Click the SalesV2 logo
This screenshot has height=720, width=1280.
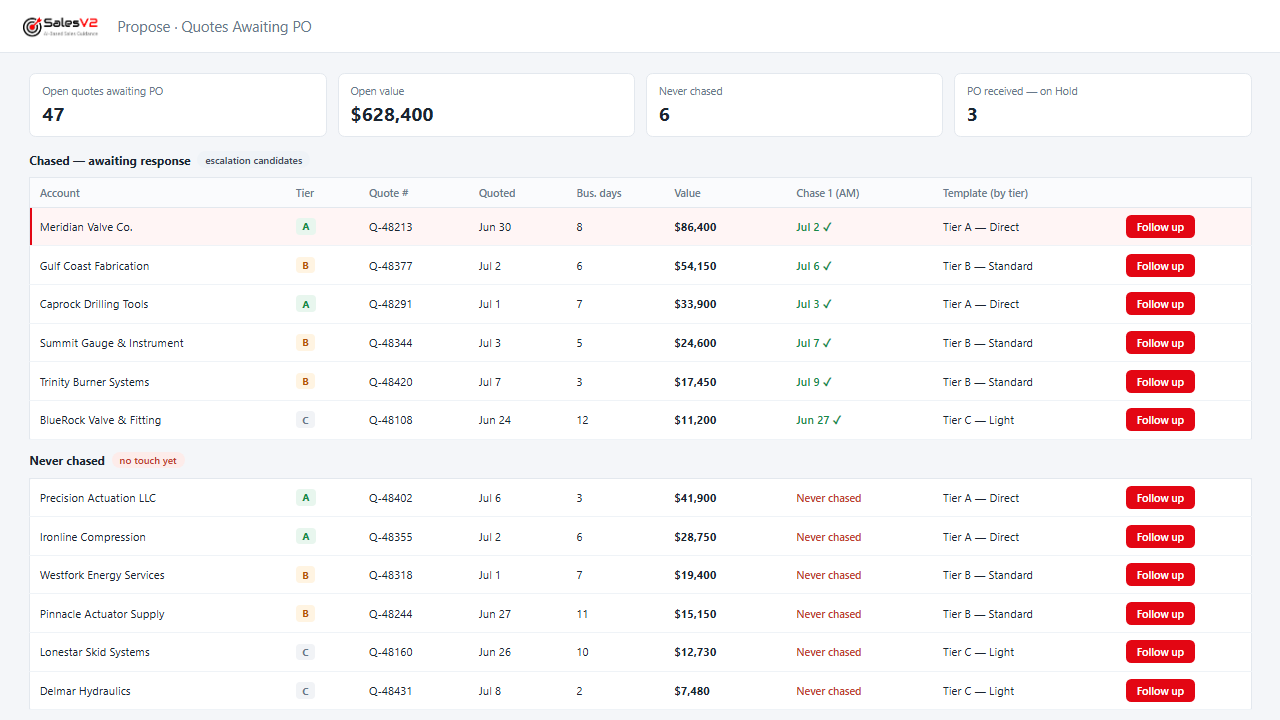point(61,26)
